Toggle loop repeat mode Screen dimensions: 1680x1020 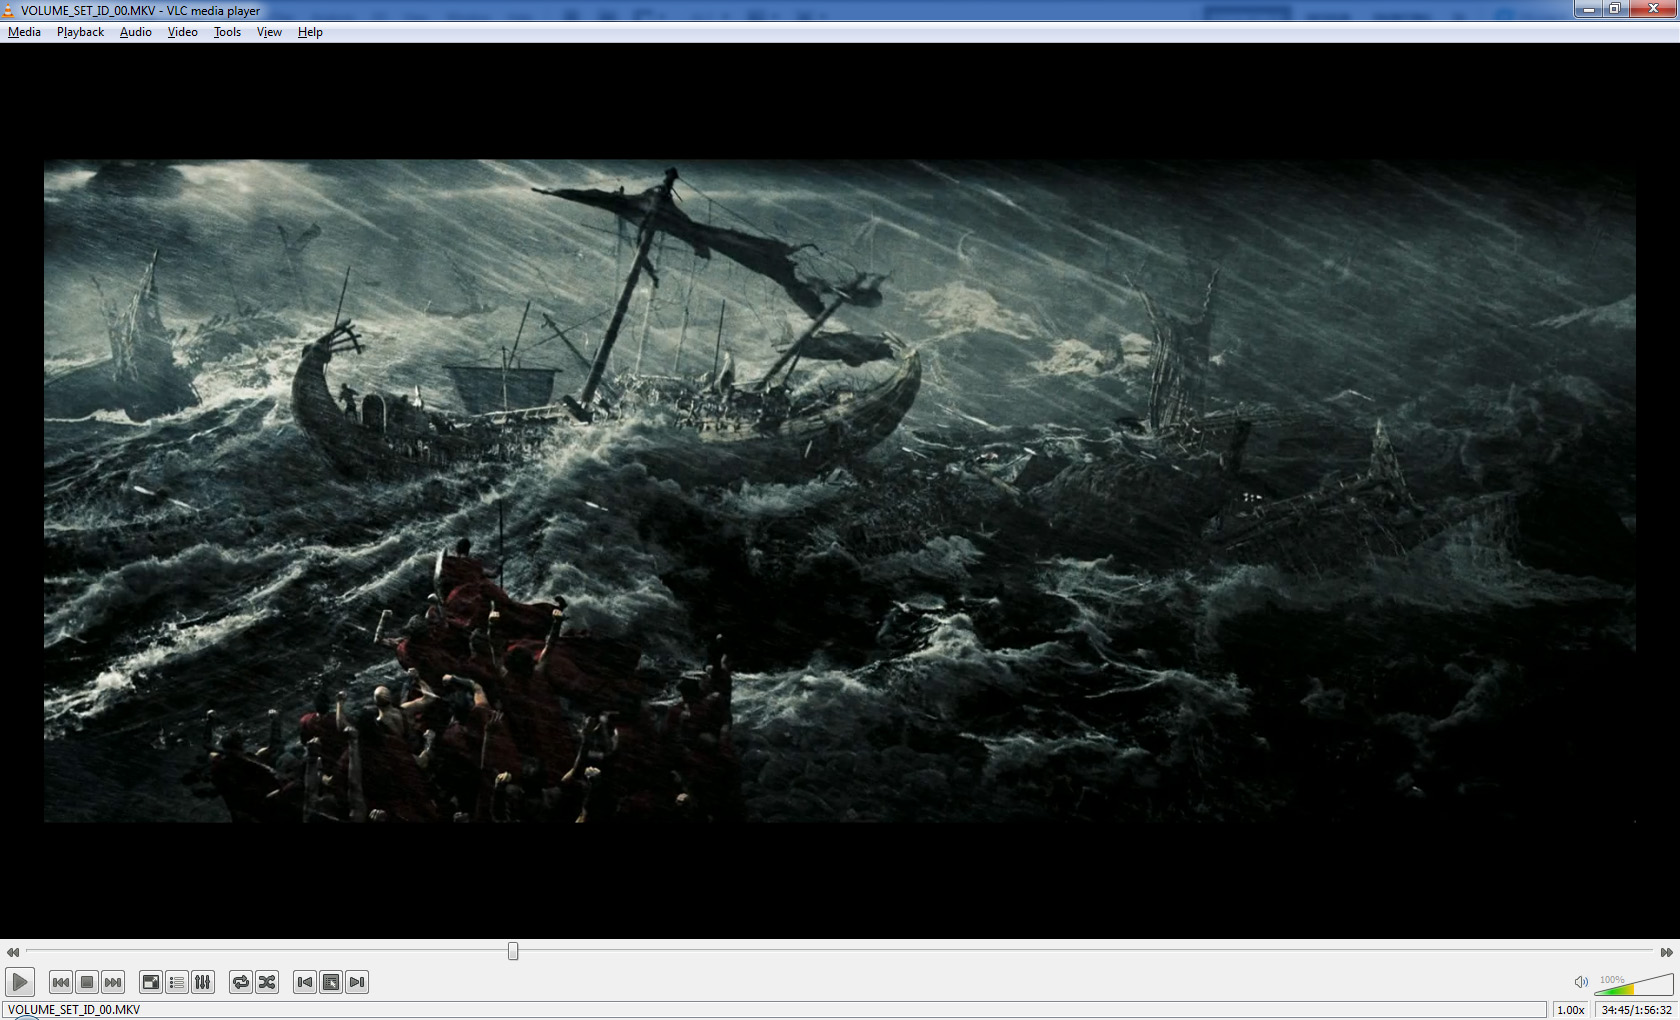[x=241, y=982]
